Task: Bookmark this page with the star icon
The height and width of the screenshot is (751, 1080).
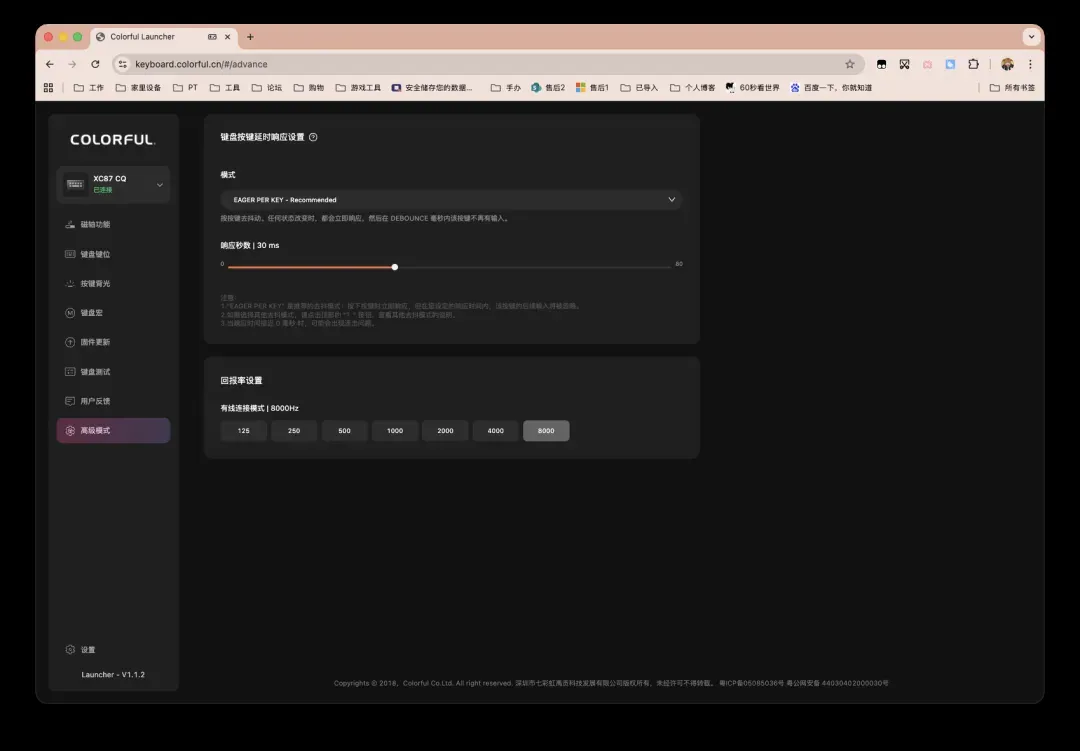Action: click(x=849, y=64)
